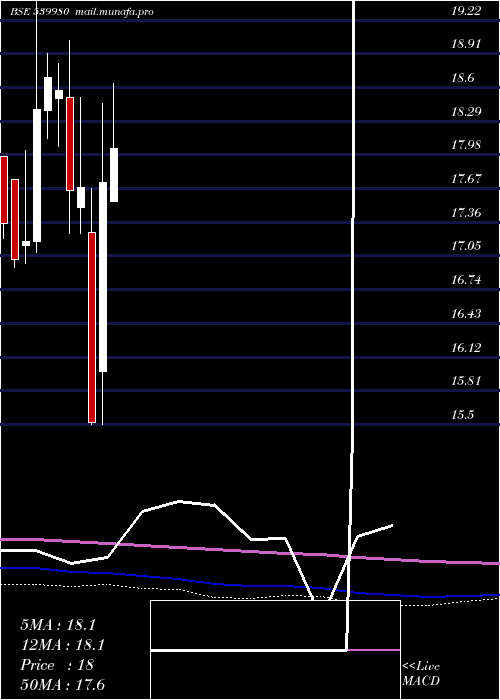Click the 16.43 price axis label
This screenshot has height=700, width=500.
467,314
